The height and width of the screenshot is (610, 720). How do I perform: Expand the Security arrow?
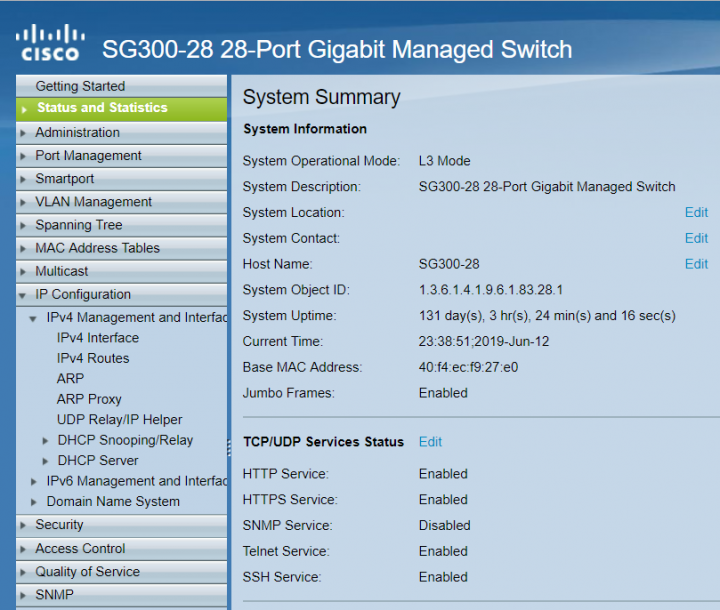23,525
